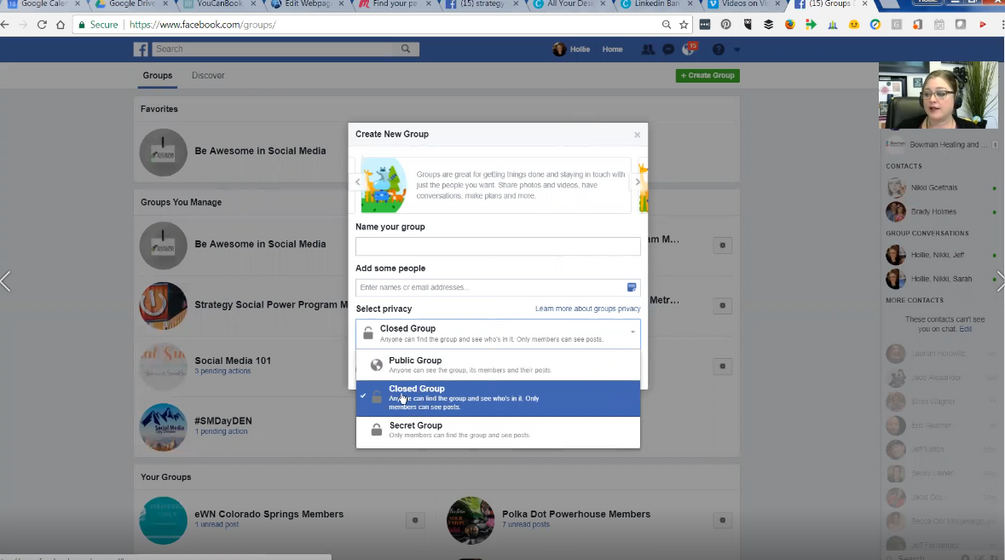1005x560 pixels.
Task: Select Secret Group privacy option
Action: point(498,430)
